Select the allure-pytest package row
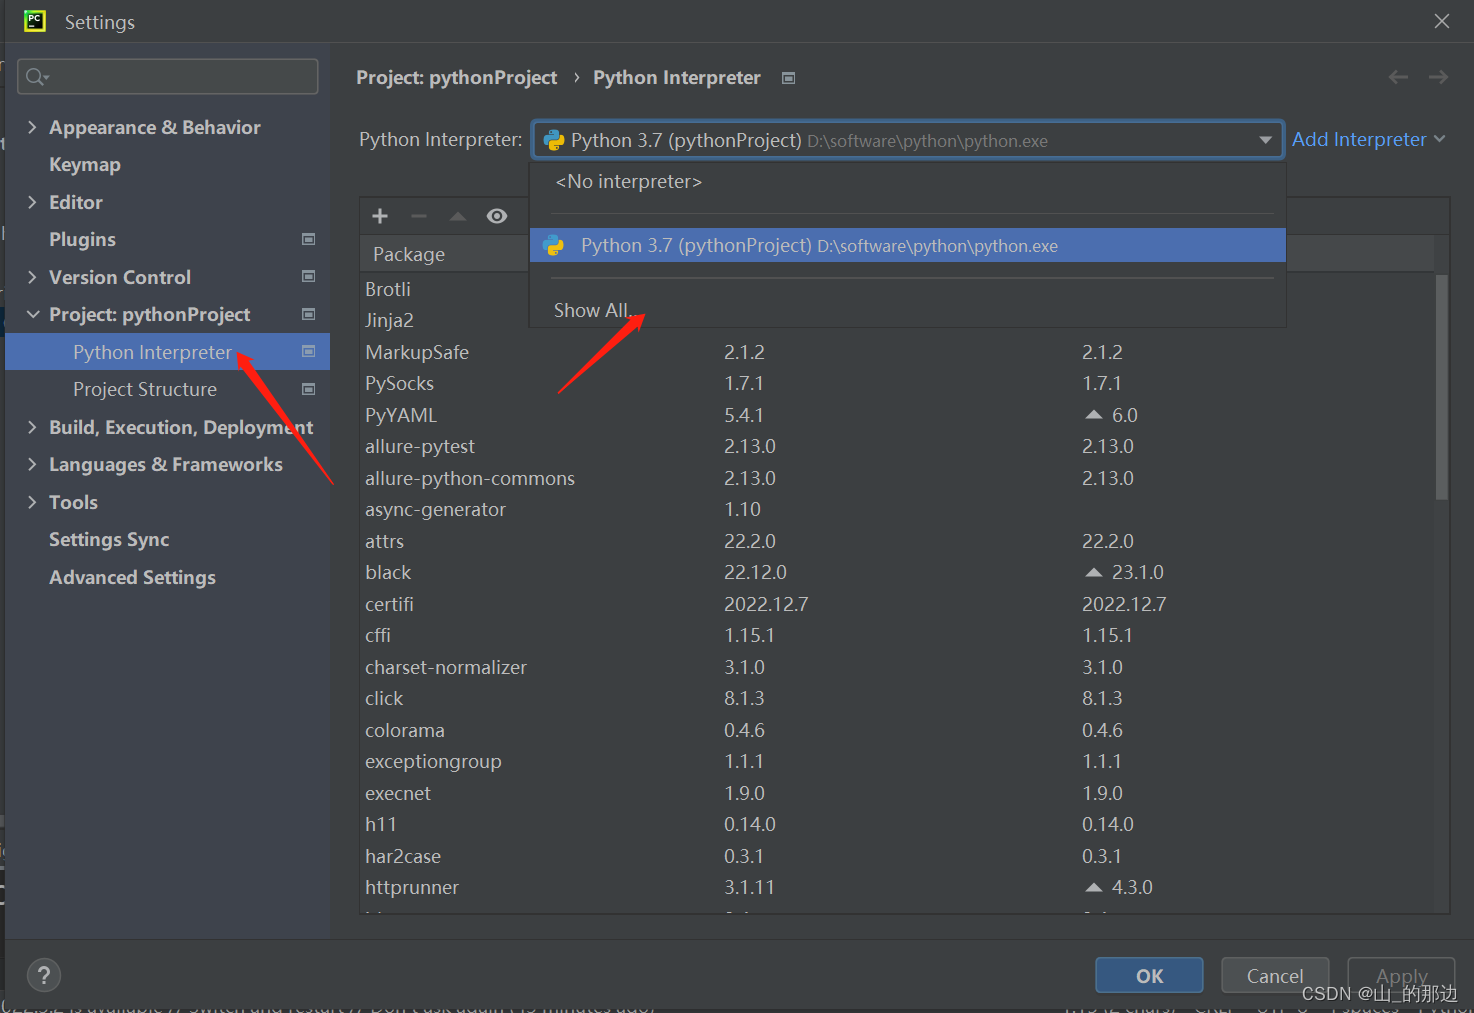This screenshot has height=1013, width=1474. pos(897,446)
